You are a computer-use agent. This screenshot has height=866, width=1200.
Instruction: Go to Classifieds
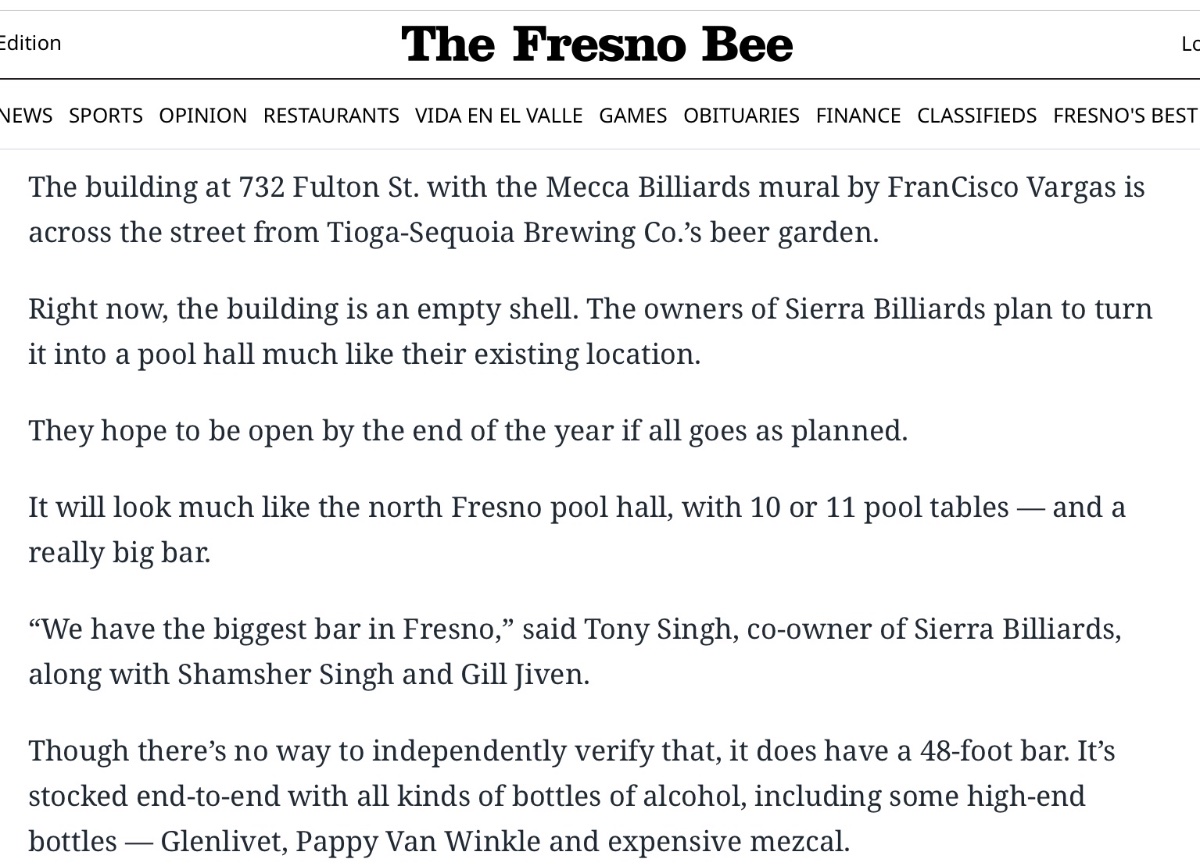[977, 116]
